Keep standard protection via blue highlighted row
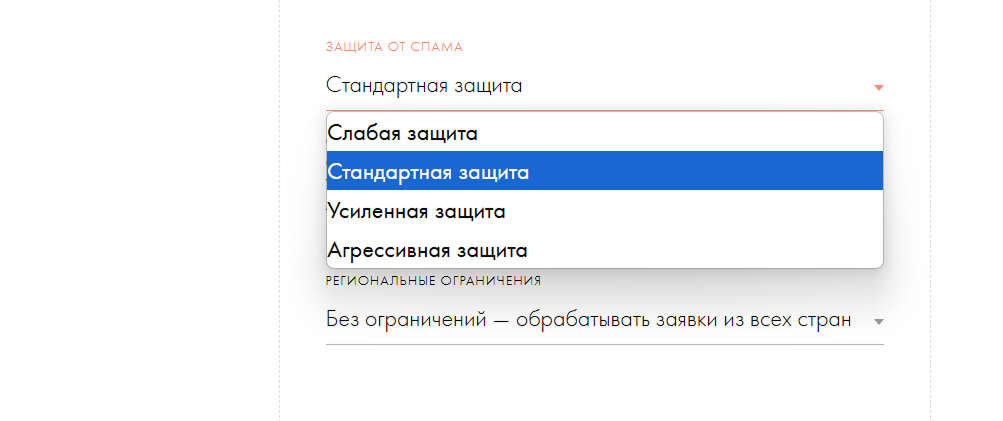This screenshot has width=1003, height=421. point(604,171)
